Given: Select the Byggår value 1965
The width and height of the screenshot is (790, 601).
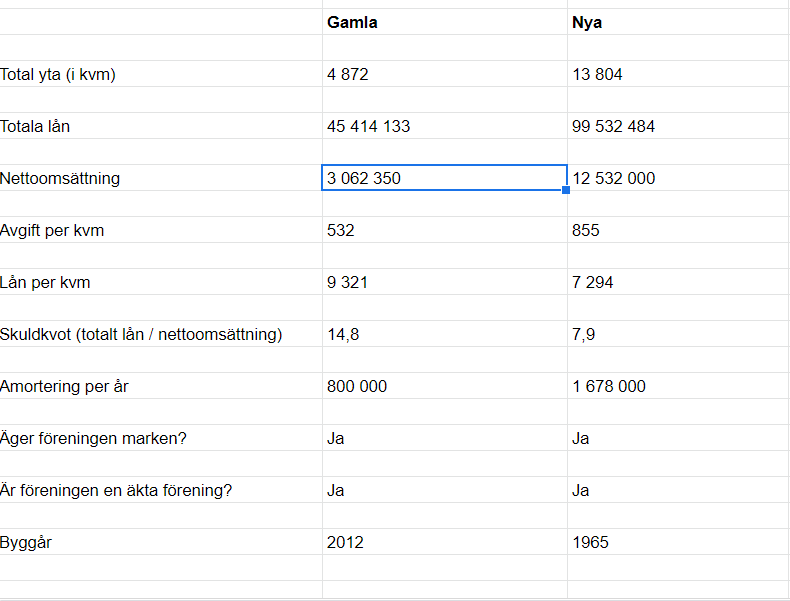Looking at the screenshot, I should [678, 542].
